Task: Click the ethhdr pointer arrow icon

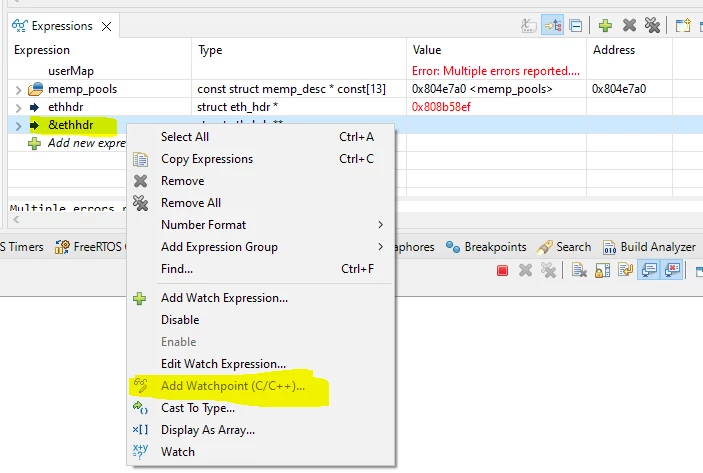Action: click(x=35, y=107)
